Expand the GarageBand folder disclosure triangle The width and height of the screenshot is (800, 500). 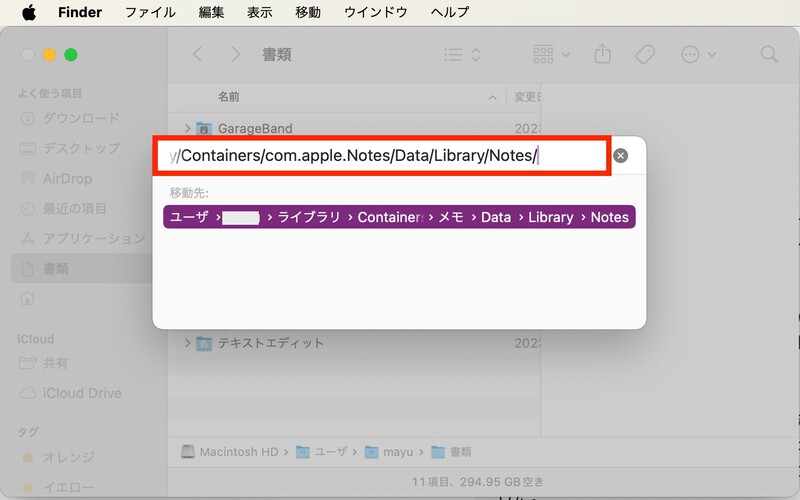tap(188, 128)
